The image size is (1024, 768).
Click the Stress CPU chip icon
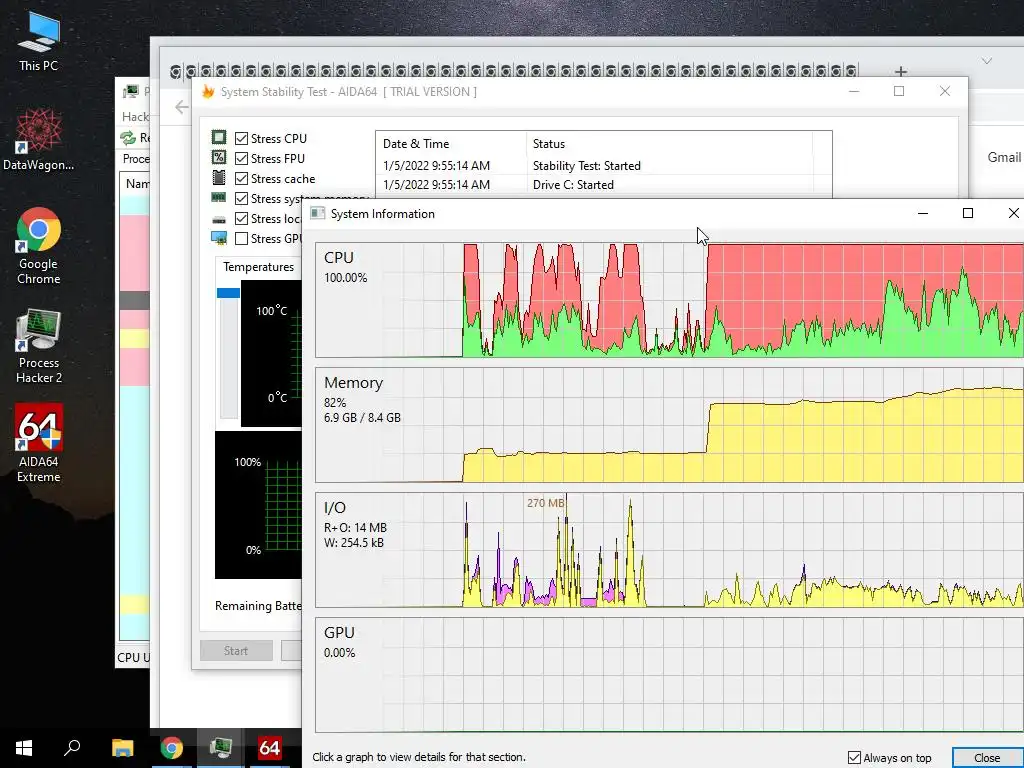click(219, 137)
